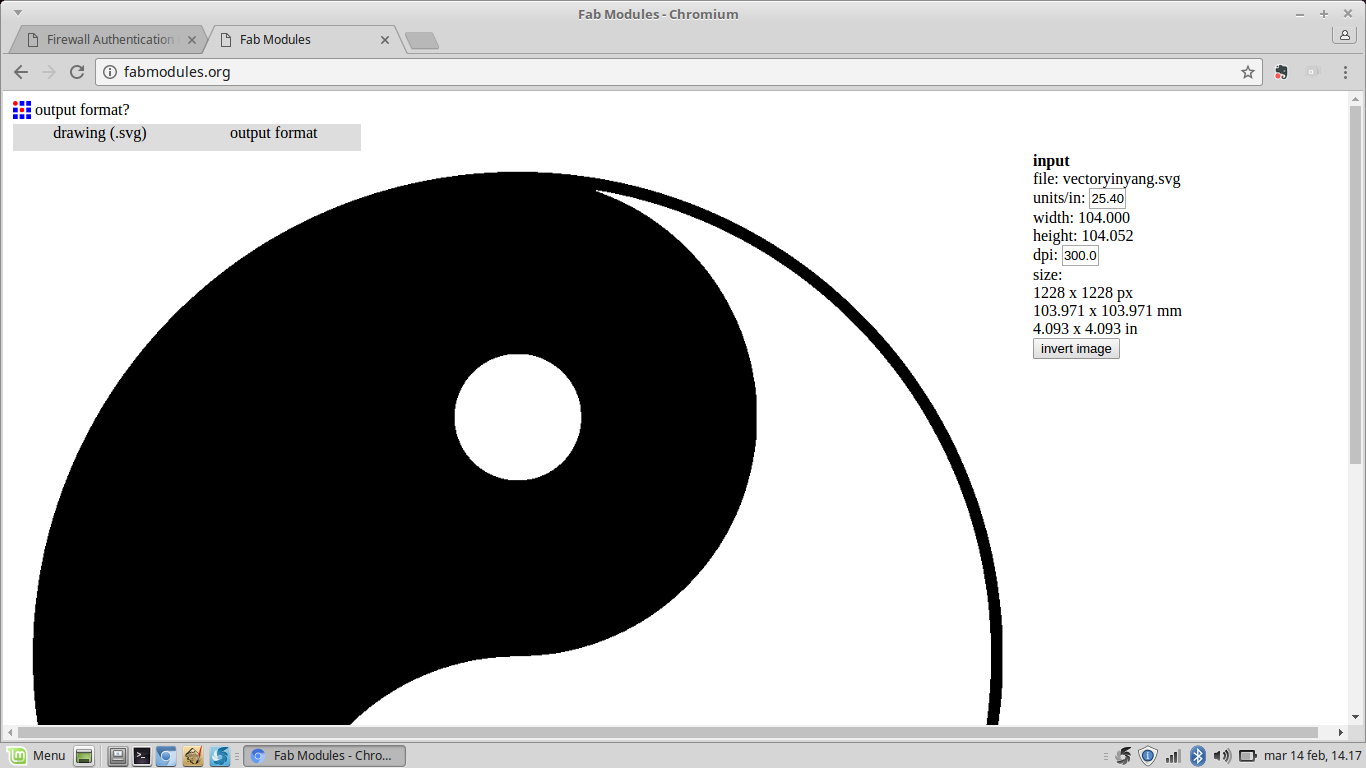Close the Firewall Authentication tab
Screen dimensions: 1366x768
point(191,40)
